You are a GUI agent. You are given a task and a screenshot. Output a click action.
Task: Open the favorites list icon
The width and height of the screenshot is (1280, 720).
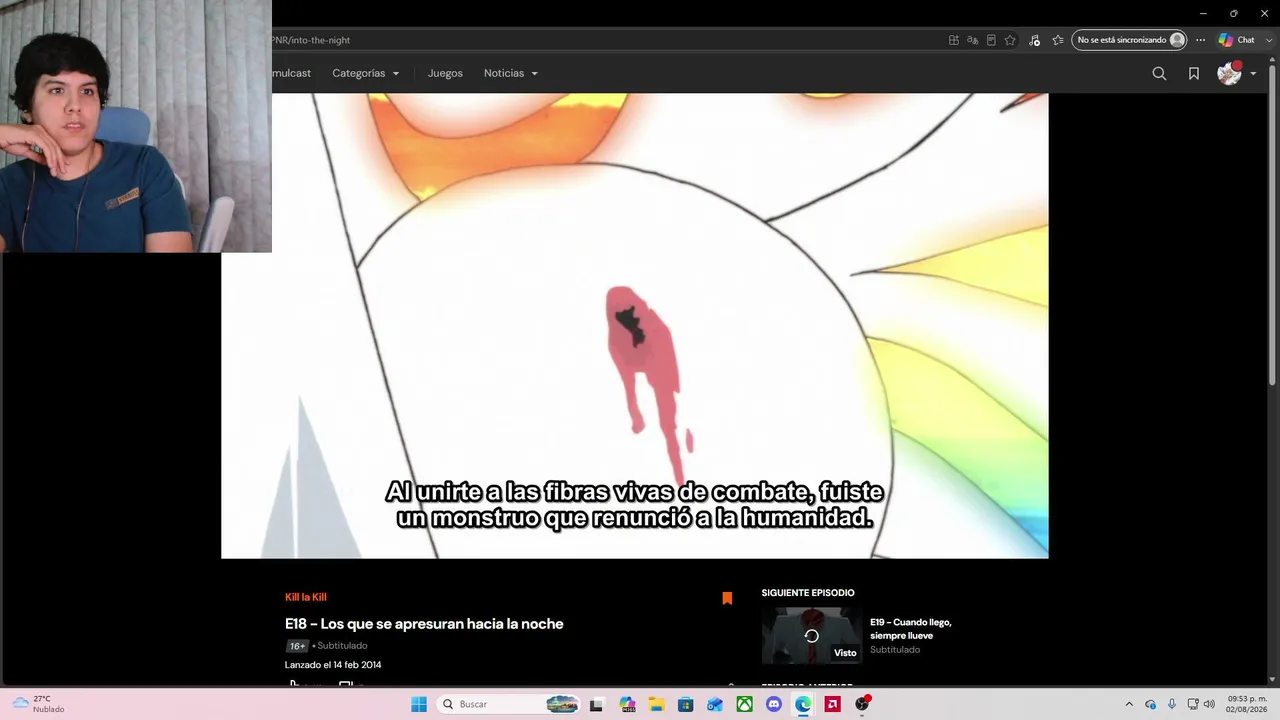[x=1058, y=40]
